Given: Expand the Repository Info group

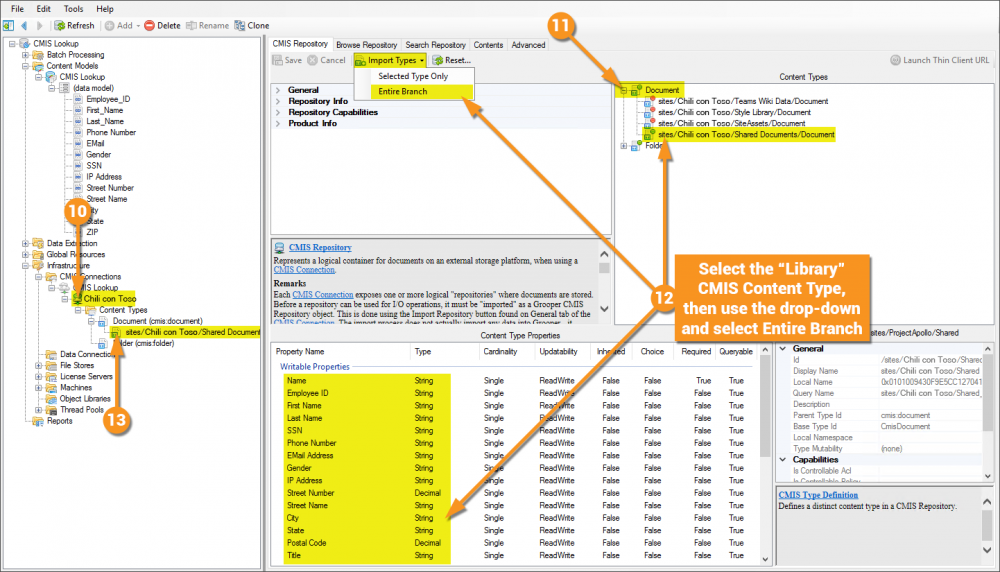Looking at the screenshot, I should [x=278, y=101].
